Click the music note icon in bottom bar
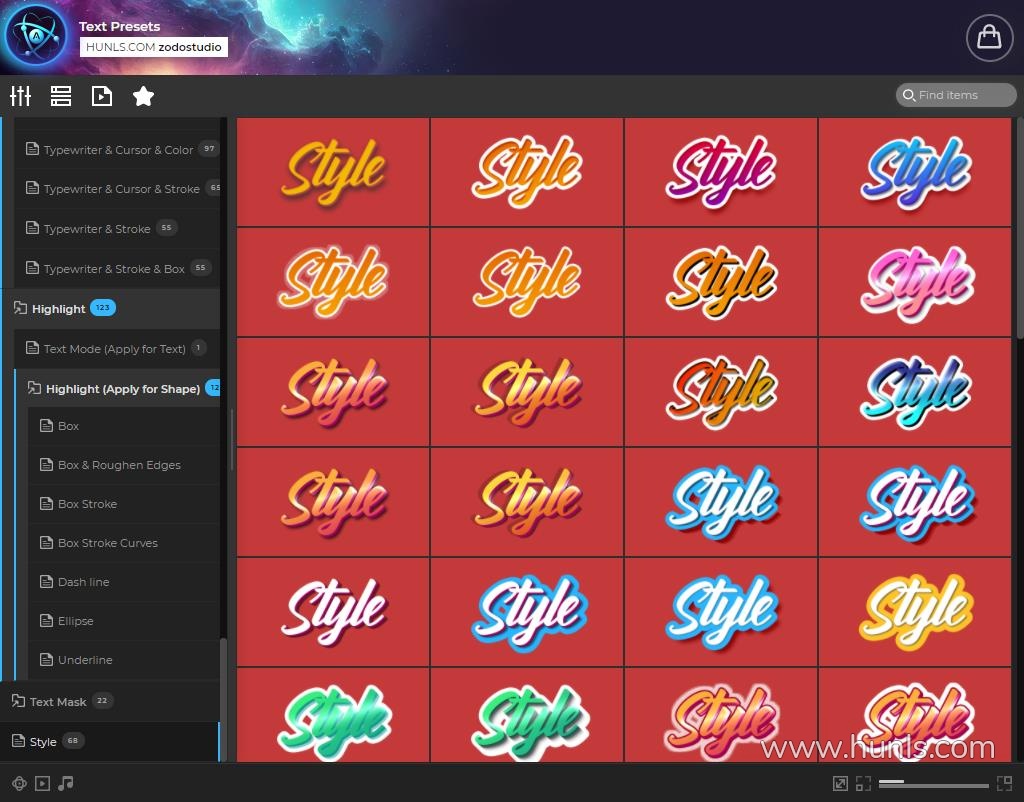This screenshot has height=802, width=1024. pyautogui.click(x=65, y=783)
